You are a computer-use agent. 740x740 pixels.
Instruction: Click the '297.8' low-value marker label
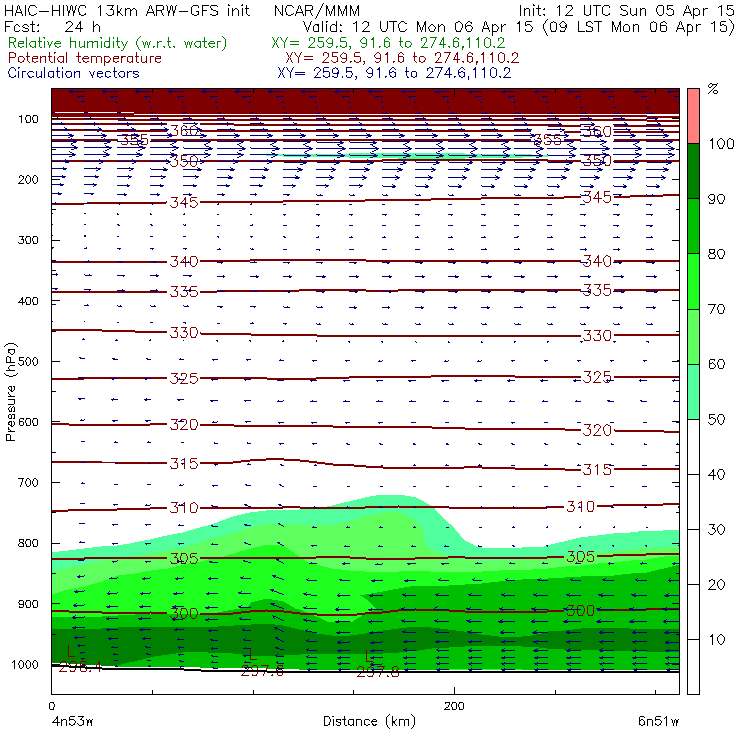pyautogui.click(x=378, y=672)
